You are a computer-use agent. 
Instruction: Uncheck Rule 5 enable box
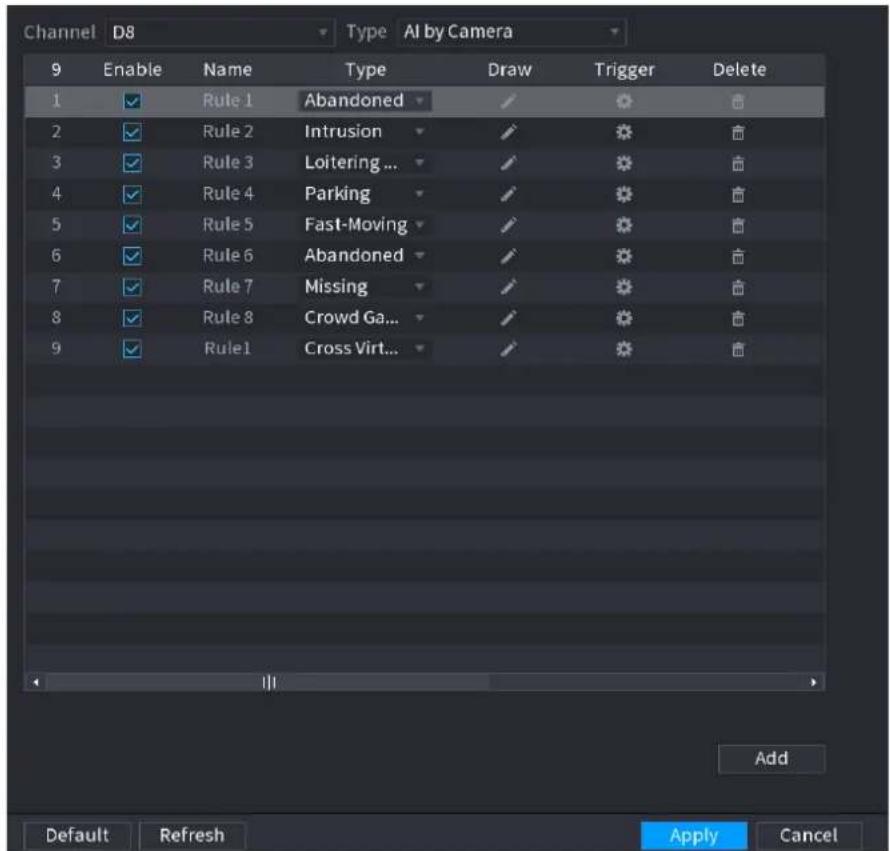[132, 225]
